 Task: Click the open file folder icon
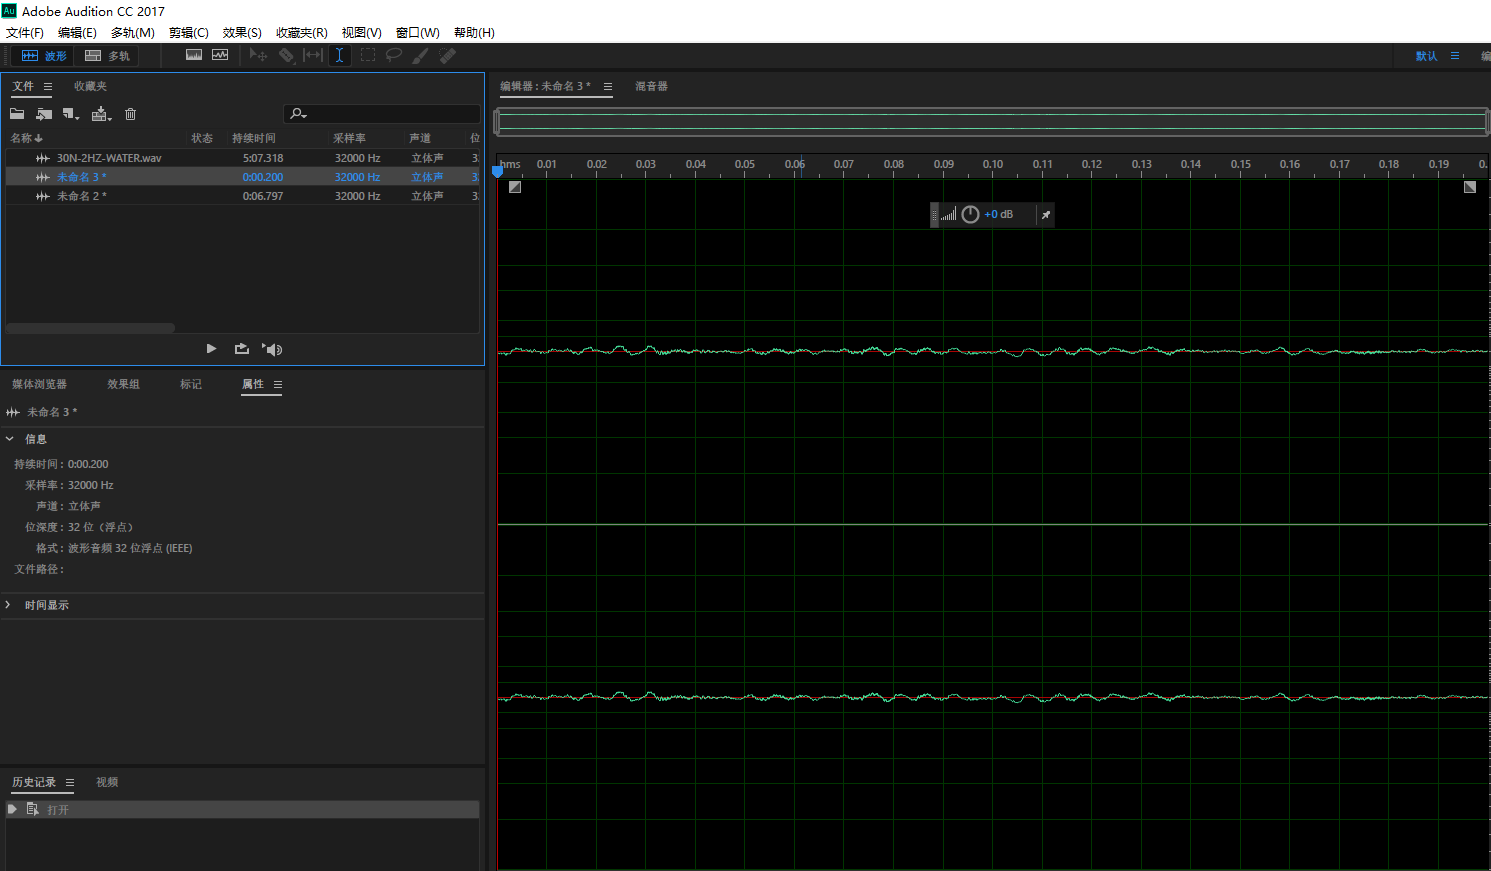coord(17,114)
